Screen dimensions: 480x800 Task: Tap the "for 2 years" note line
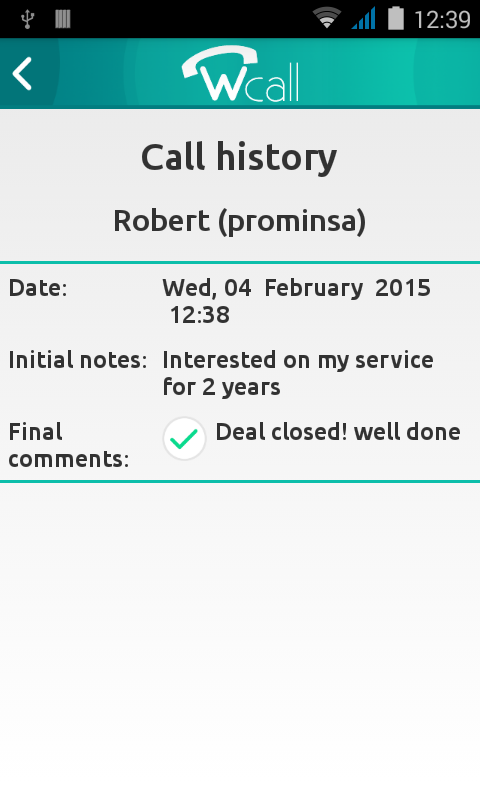click(221, 387)
